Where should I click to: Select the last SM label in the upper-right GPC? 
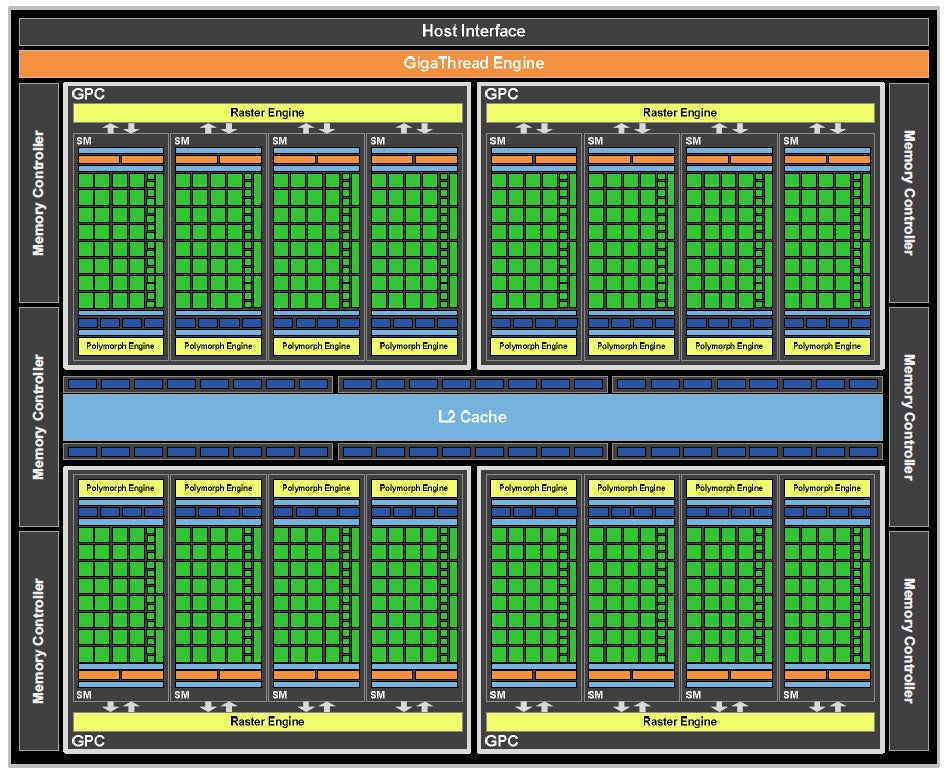[x=791, y=141]
